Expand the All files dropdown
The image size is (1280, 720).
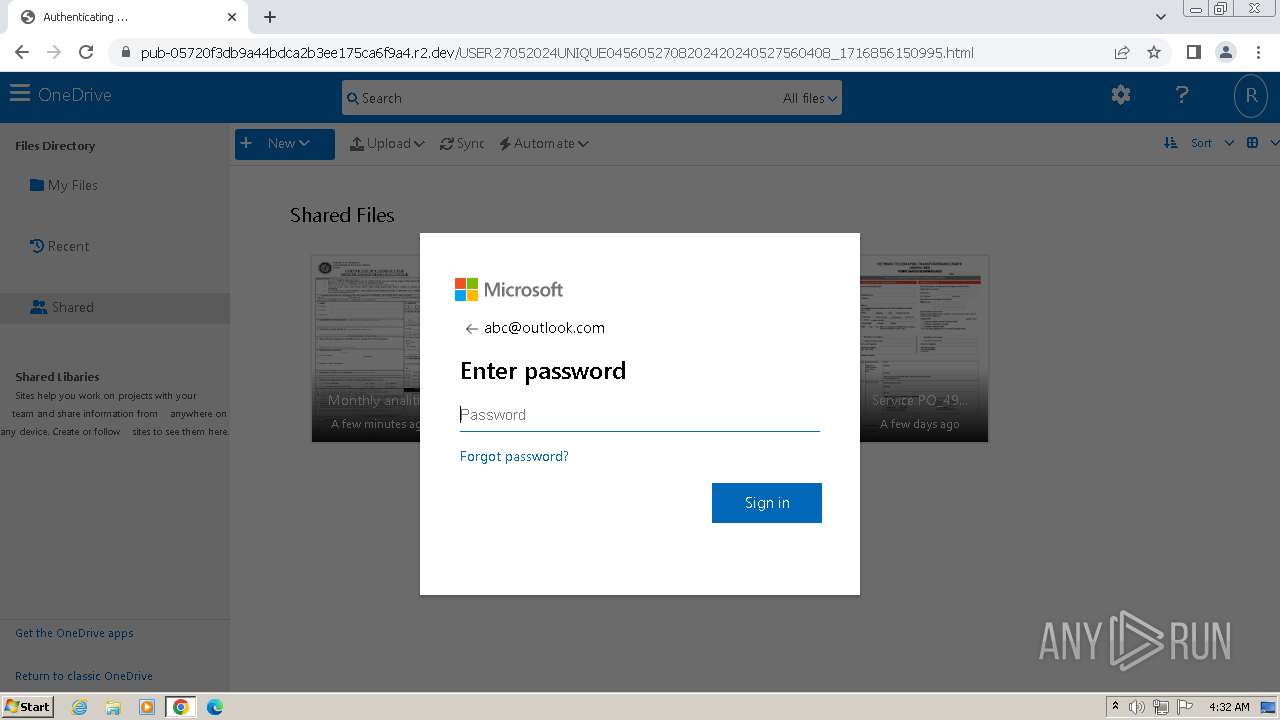(x=809, y=98)
